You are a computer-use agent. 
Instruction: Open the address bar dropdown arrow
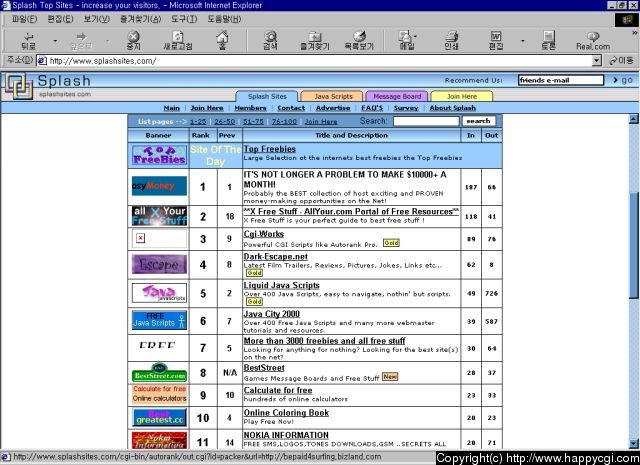pyautogui.click(x=597, y=61)
